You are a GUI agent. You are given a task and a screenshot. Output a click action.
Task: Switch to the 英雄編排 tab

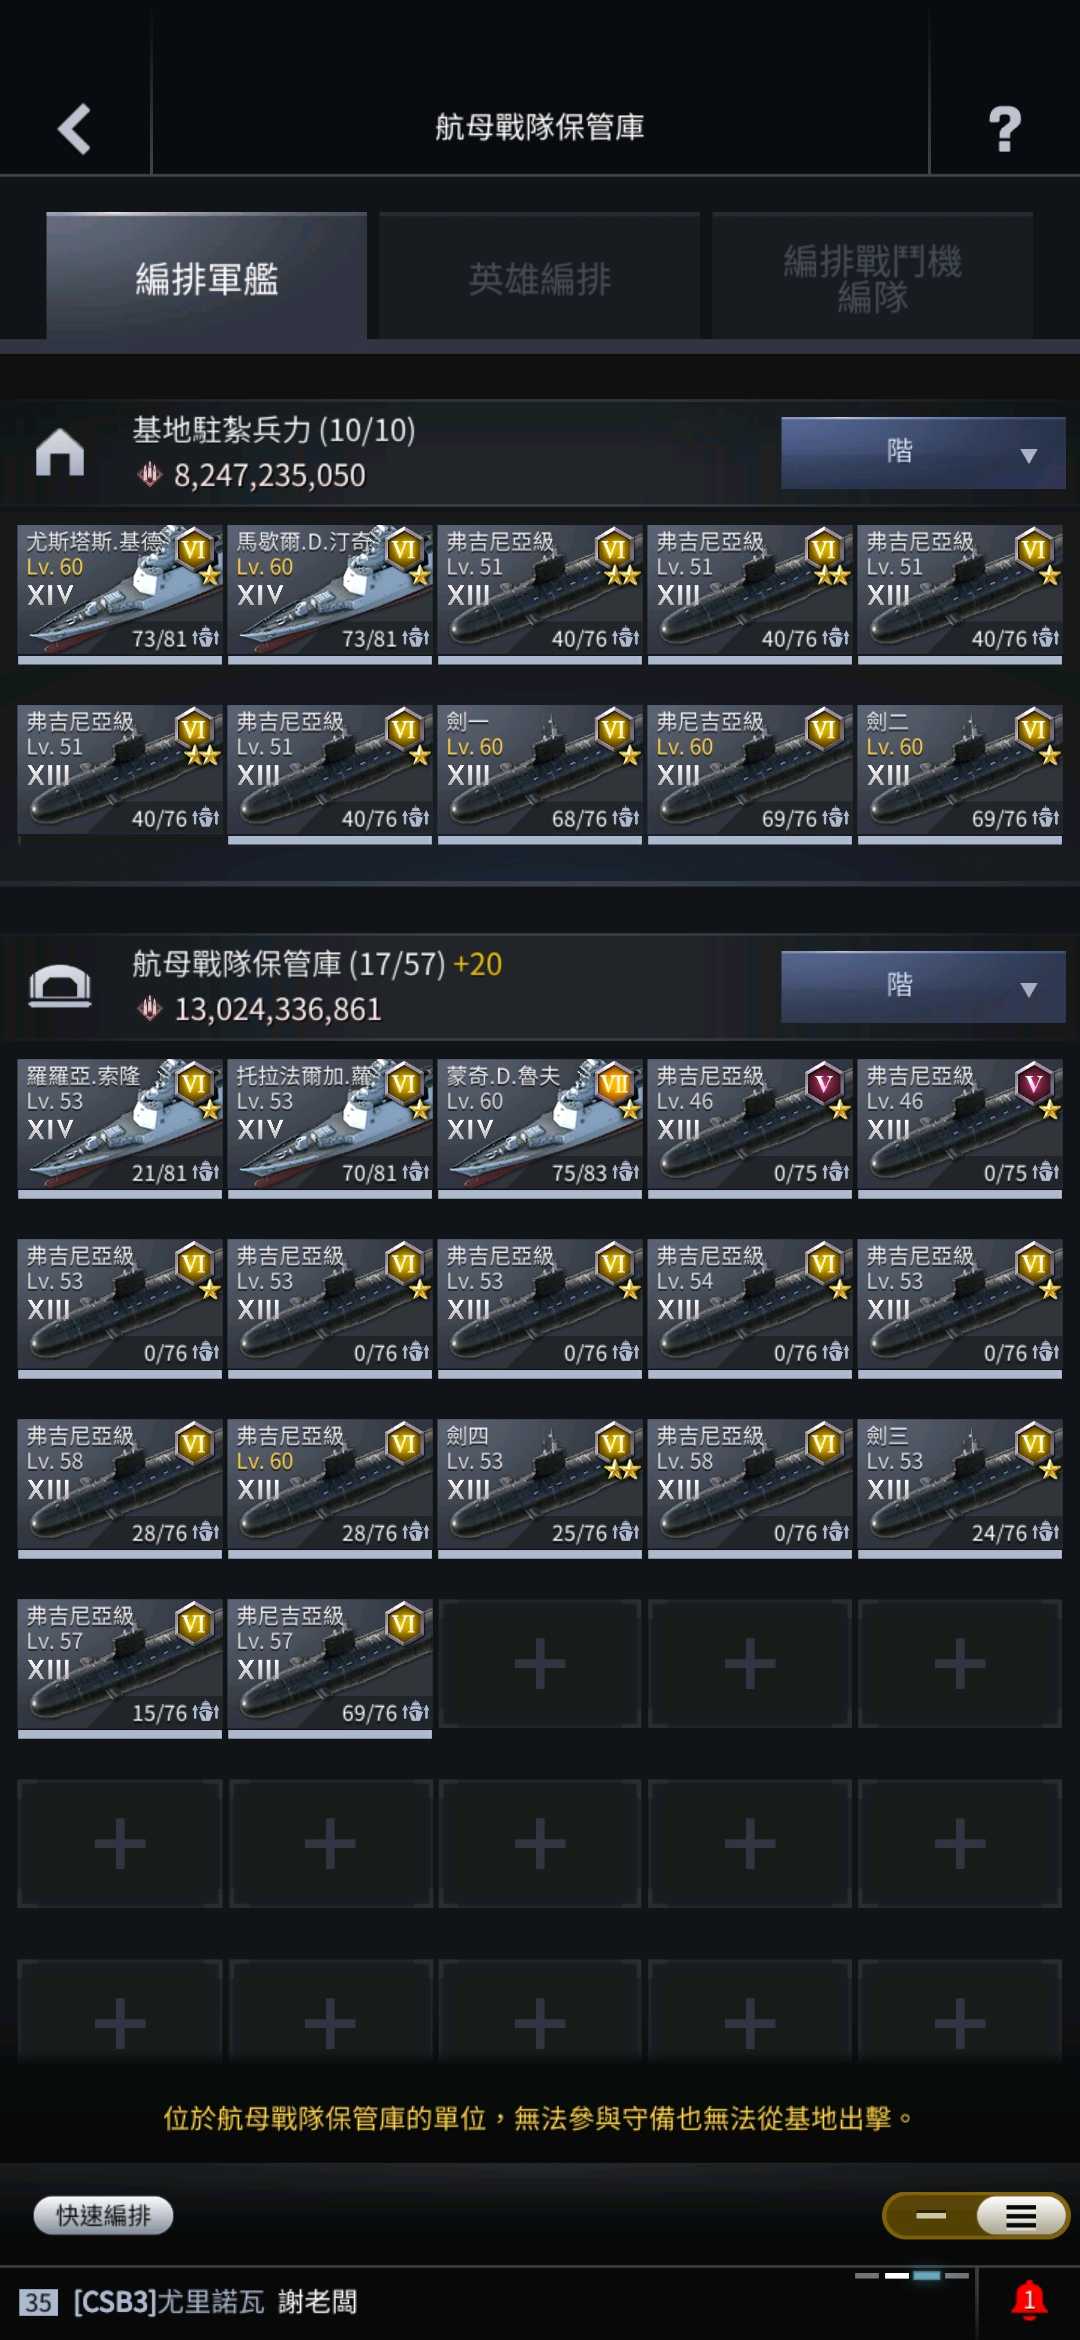pos(539,278)
